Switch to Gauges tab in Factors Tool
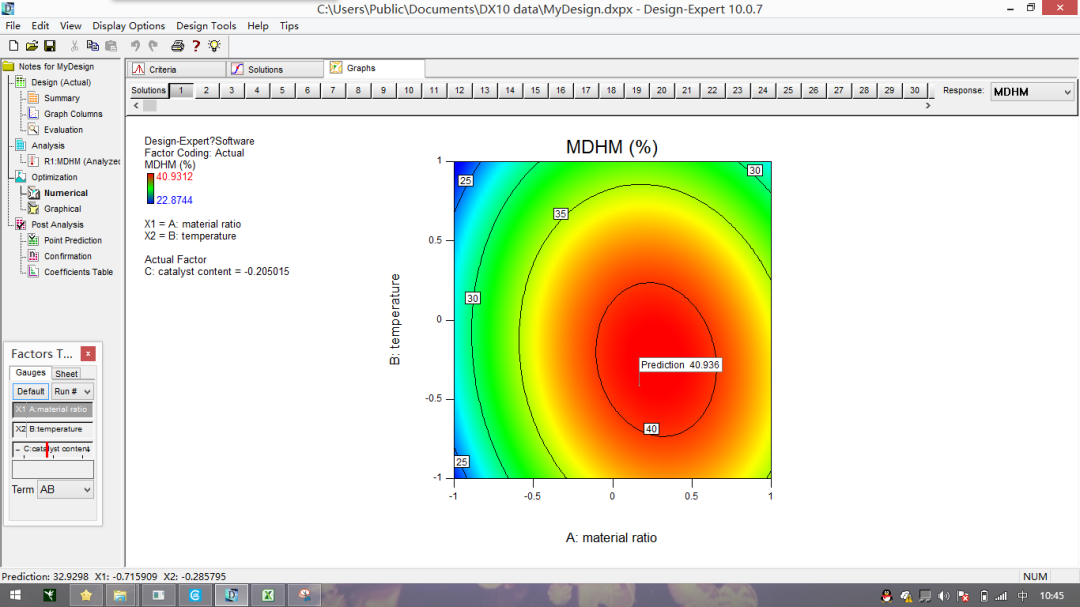 tap(30, 373)
